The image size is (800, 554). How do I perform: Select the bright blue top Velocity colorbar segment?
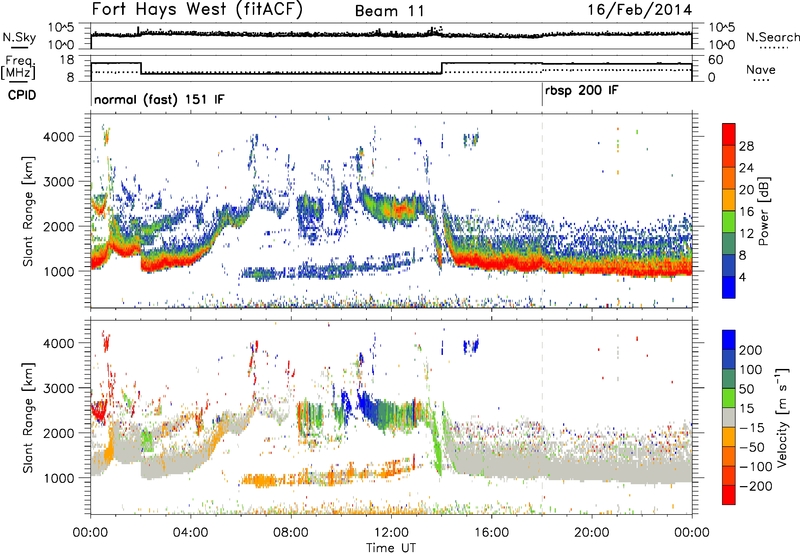(x=729, y=340)
